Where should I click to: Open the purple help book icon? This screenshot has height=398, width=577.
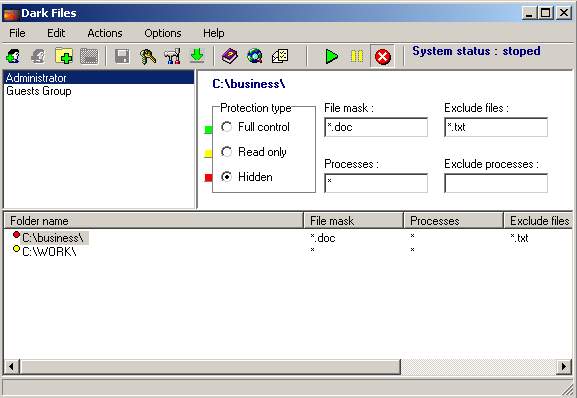tap(230, 56)
